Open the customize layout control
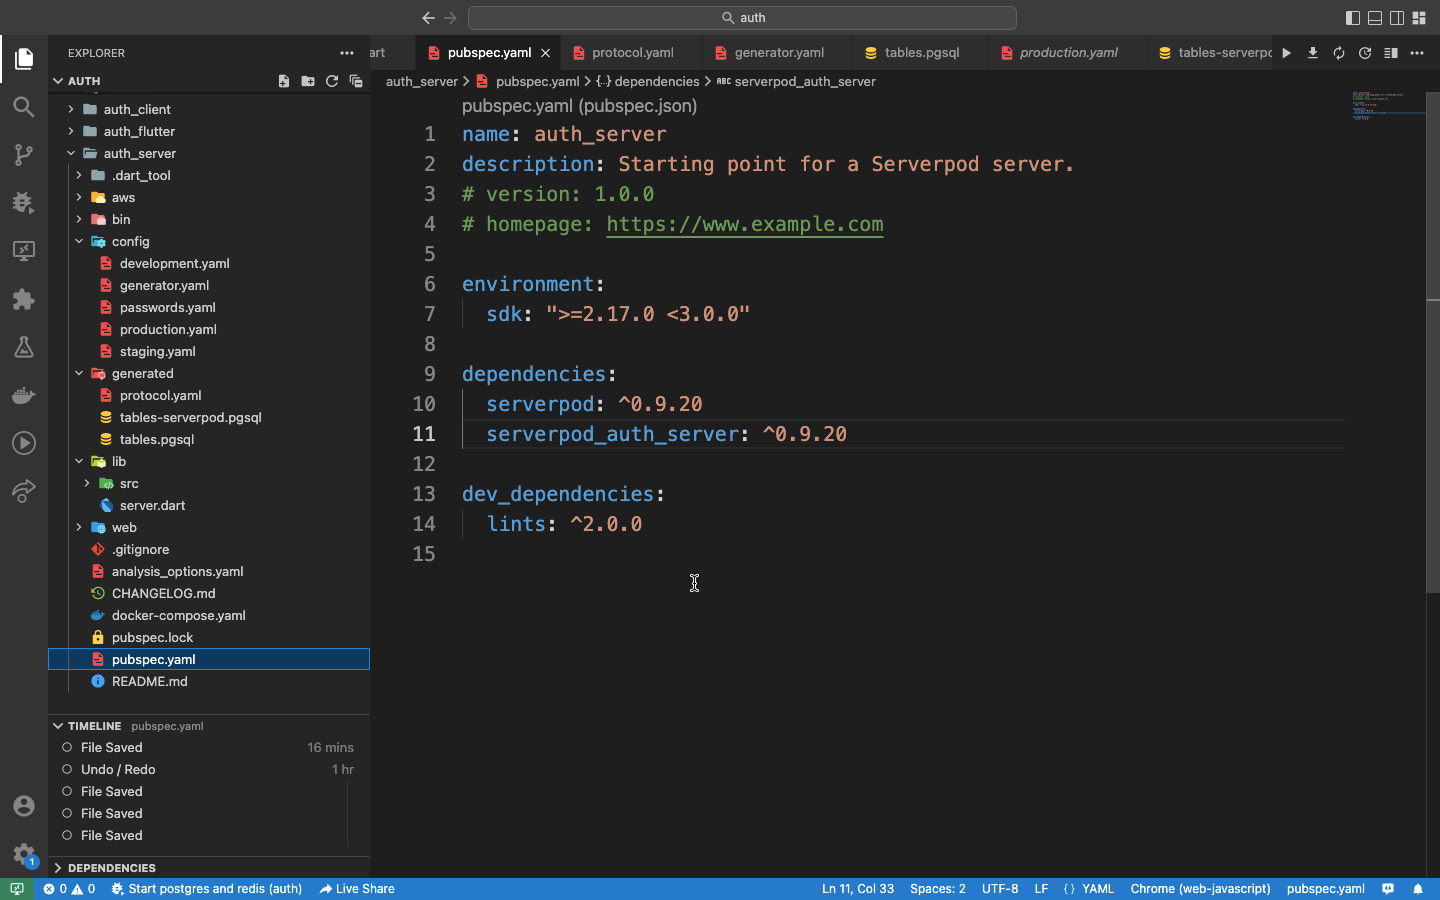This screenshot has width=1440, height=900. (1419, 18)
